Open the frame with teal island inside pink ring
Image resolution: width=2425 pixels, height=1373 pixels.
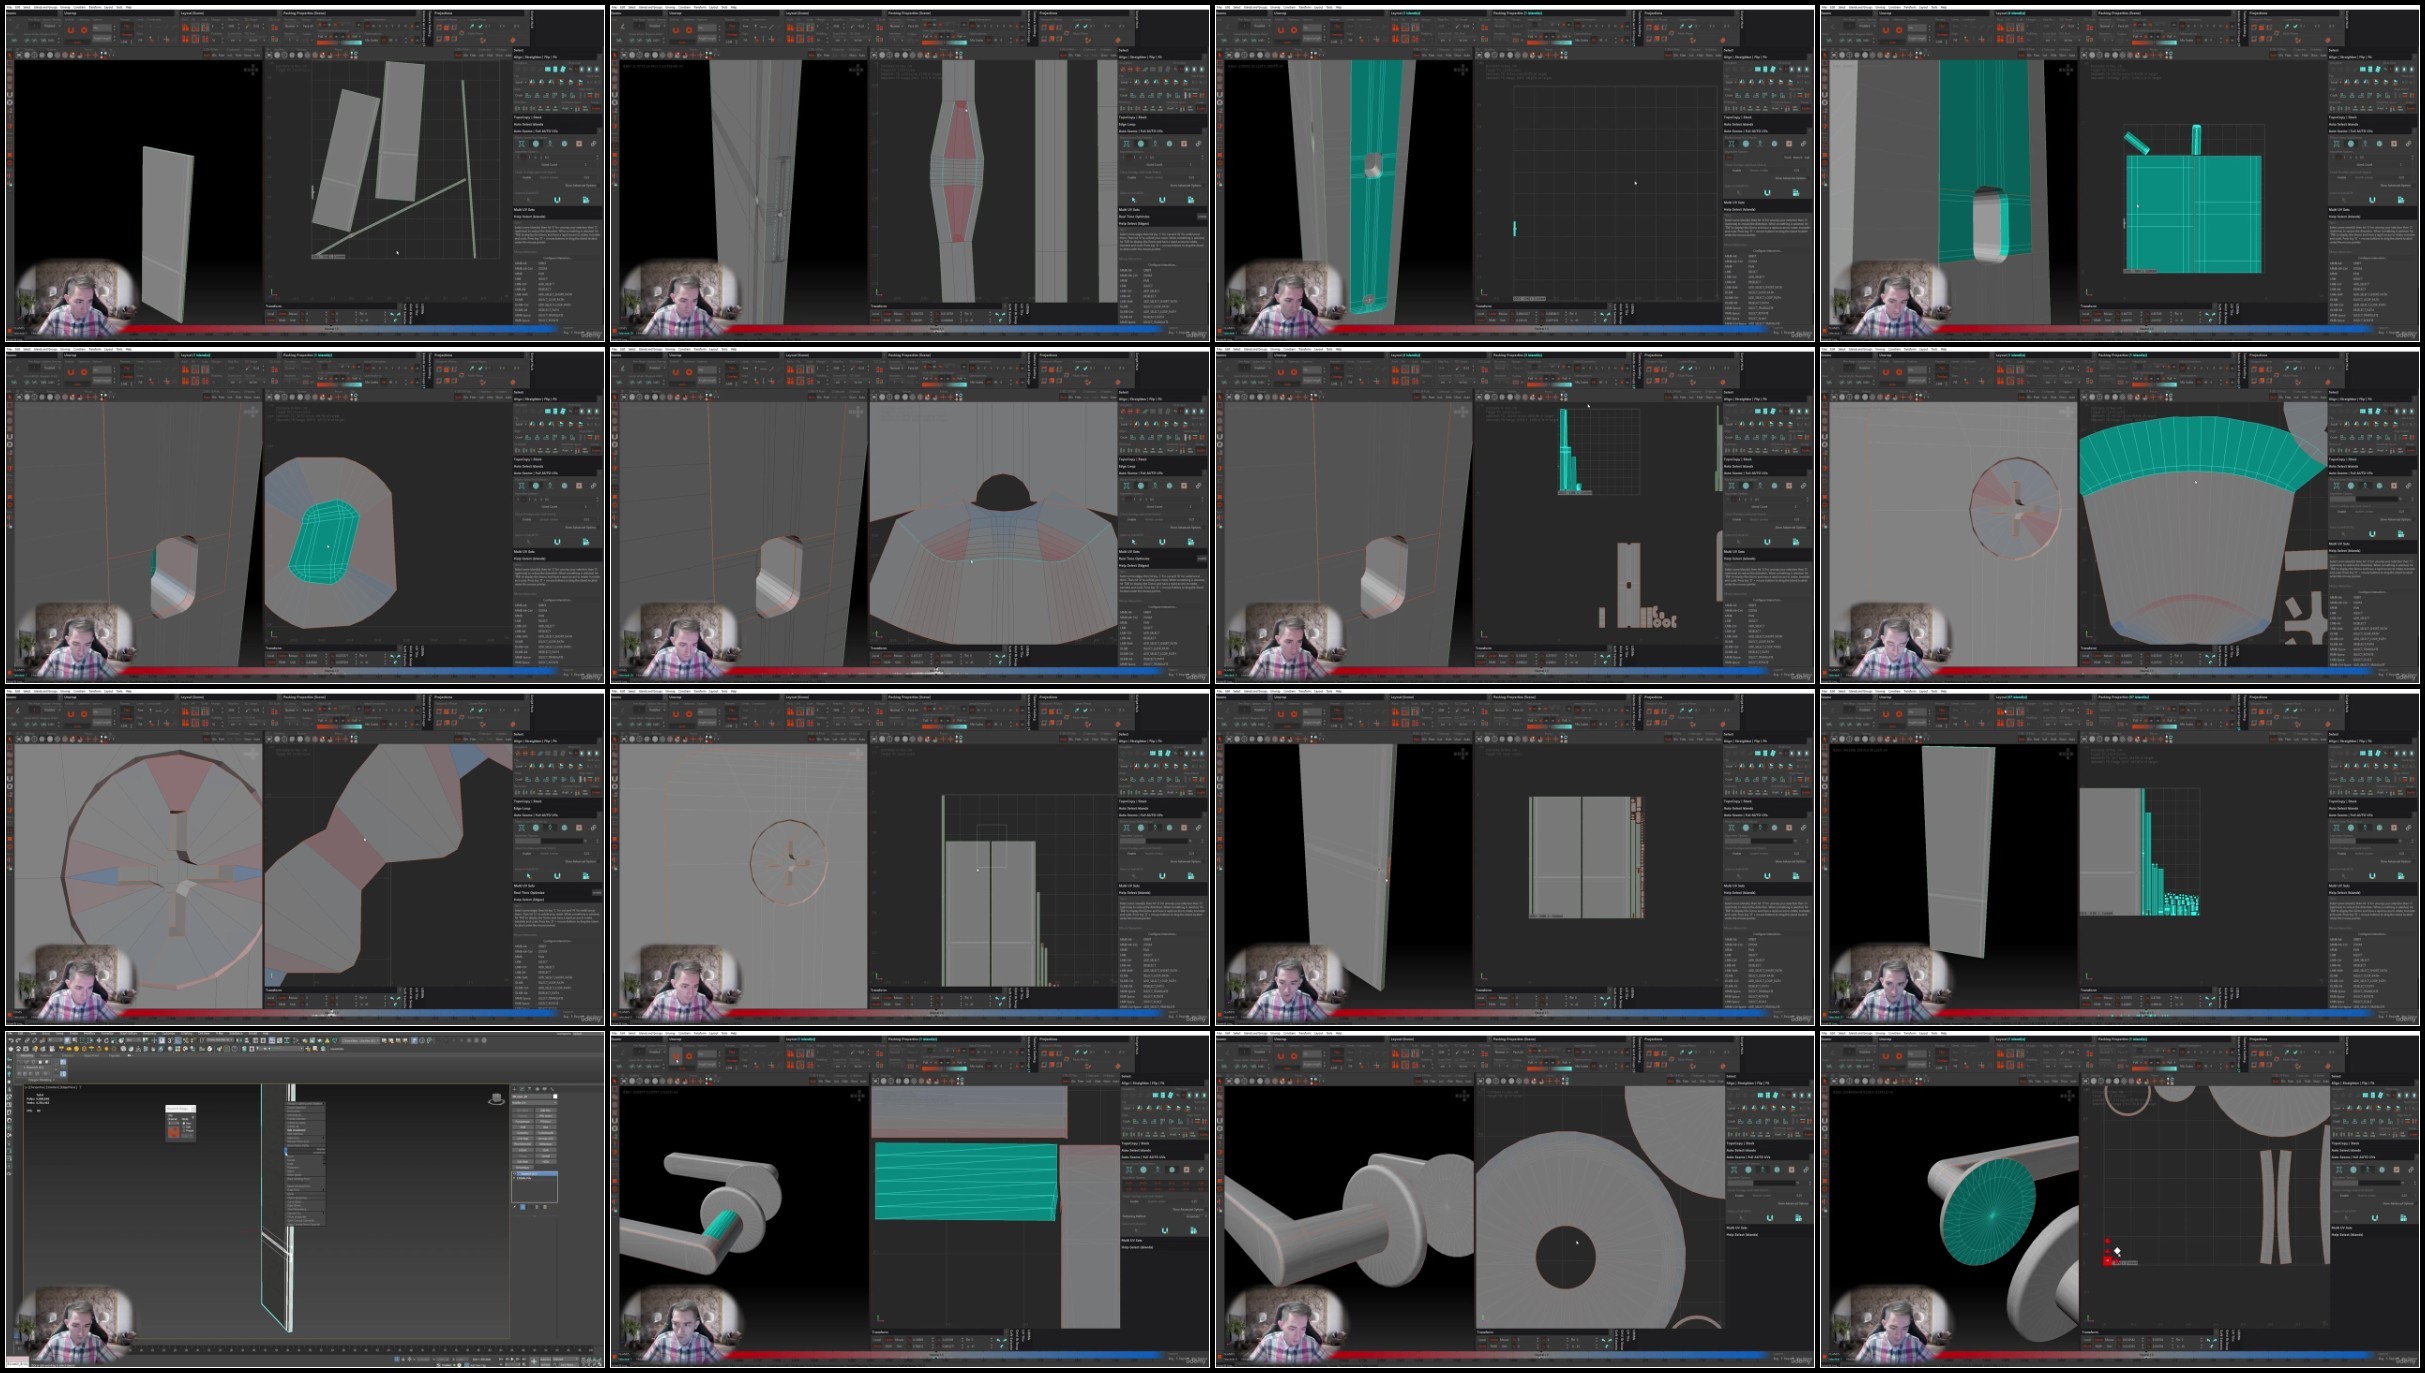[305, 515]
